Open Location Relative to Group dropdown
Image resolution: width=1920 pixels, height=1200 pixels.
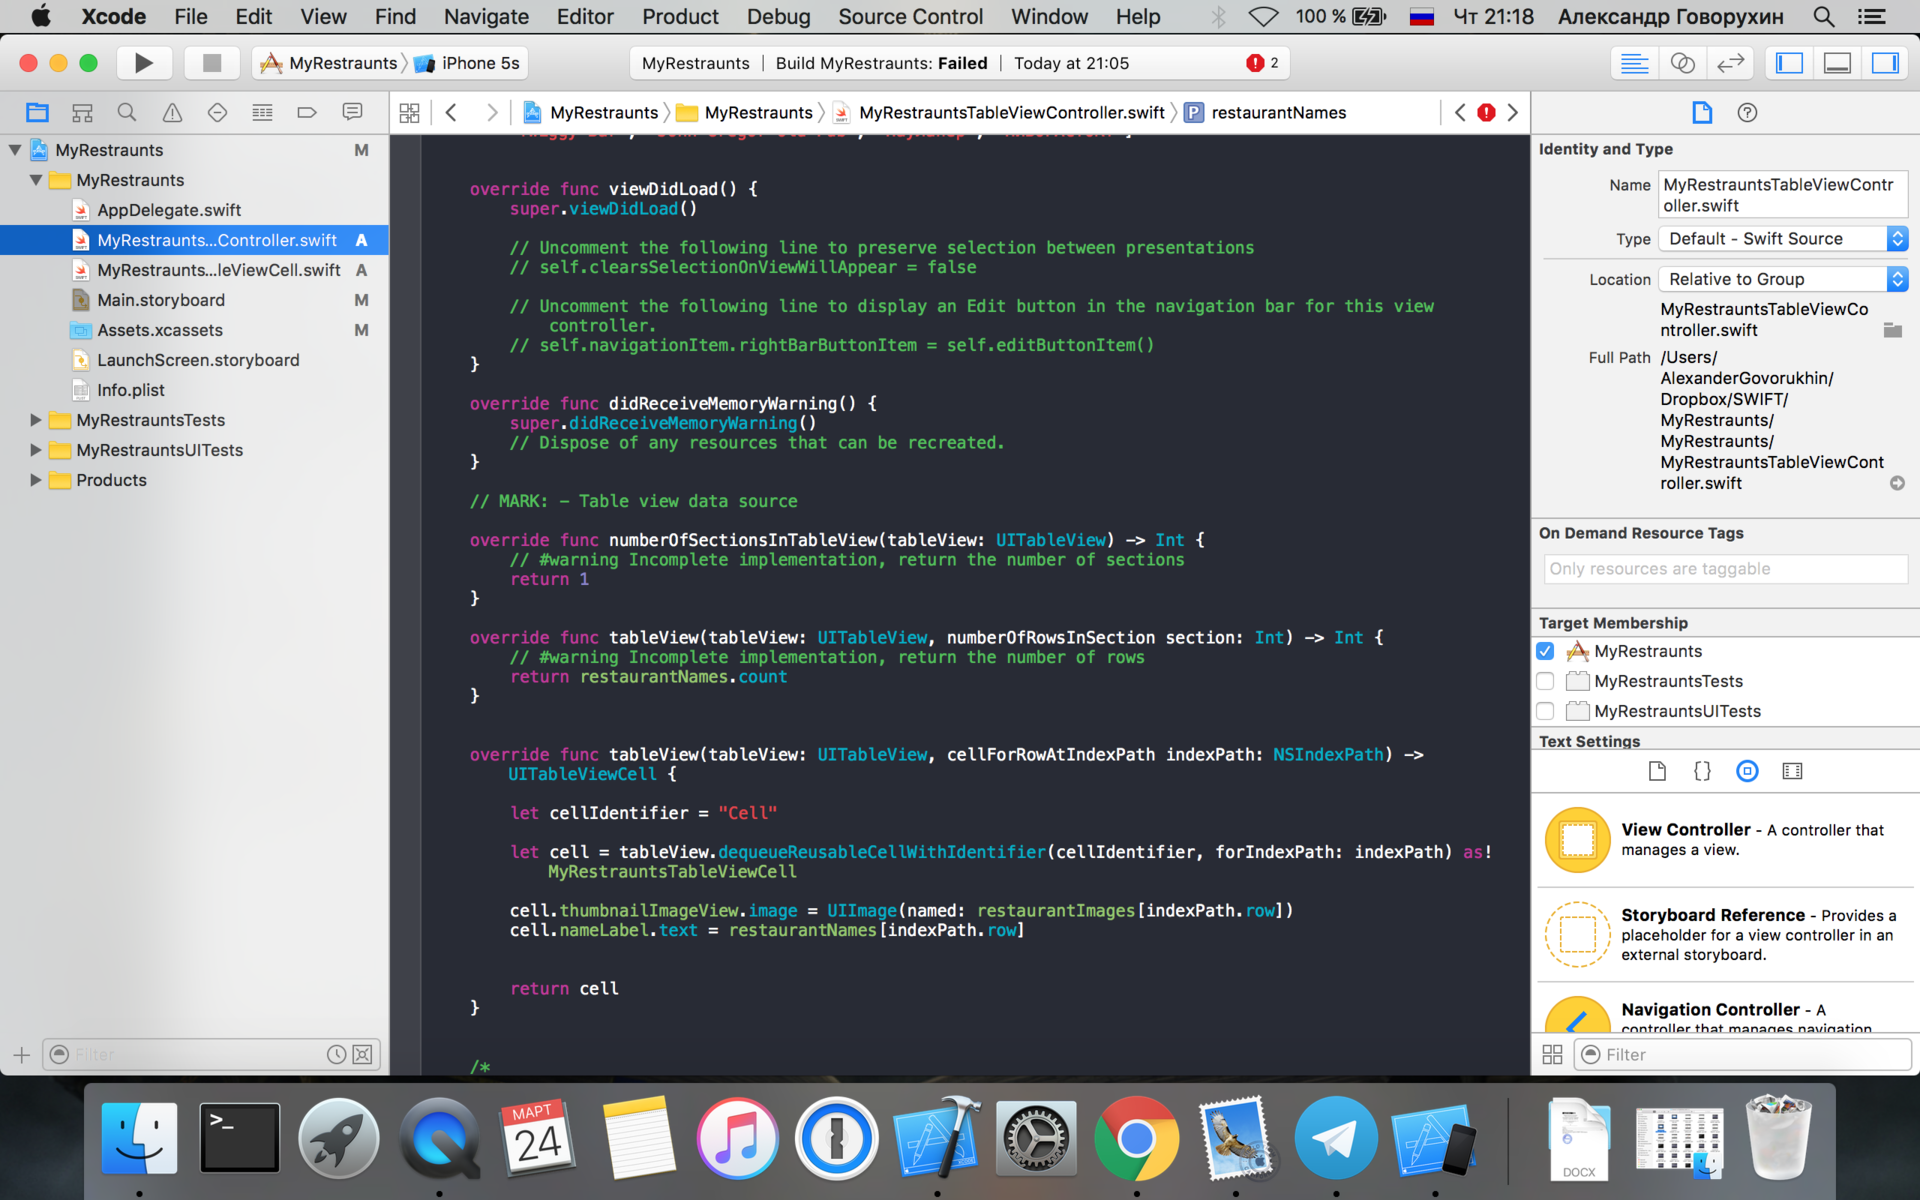pyautogui.click(x=1784, y=279)
